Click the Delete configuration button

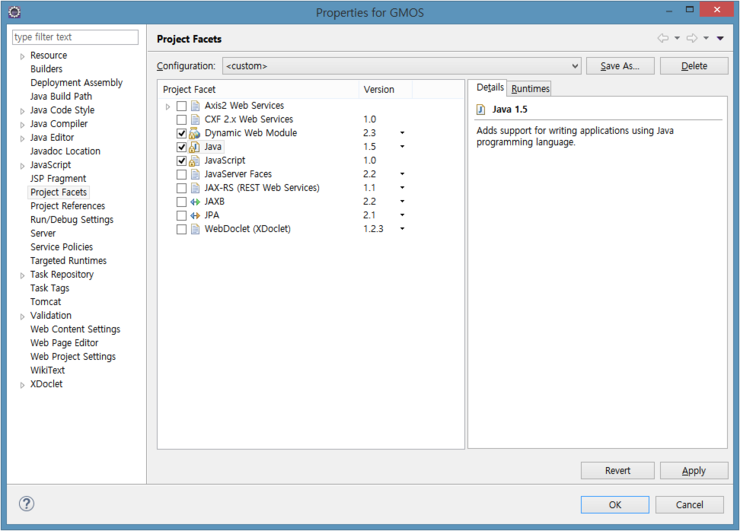(694, 66)
